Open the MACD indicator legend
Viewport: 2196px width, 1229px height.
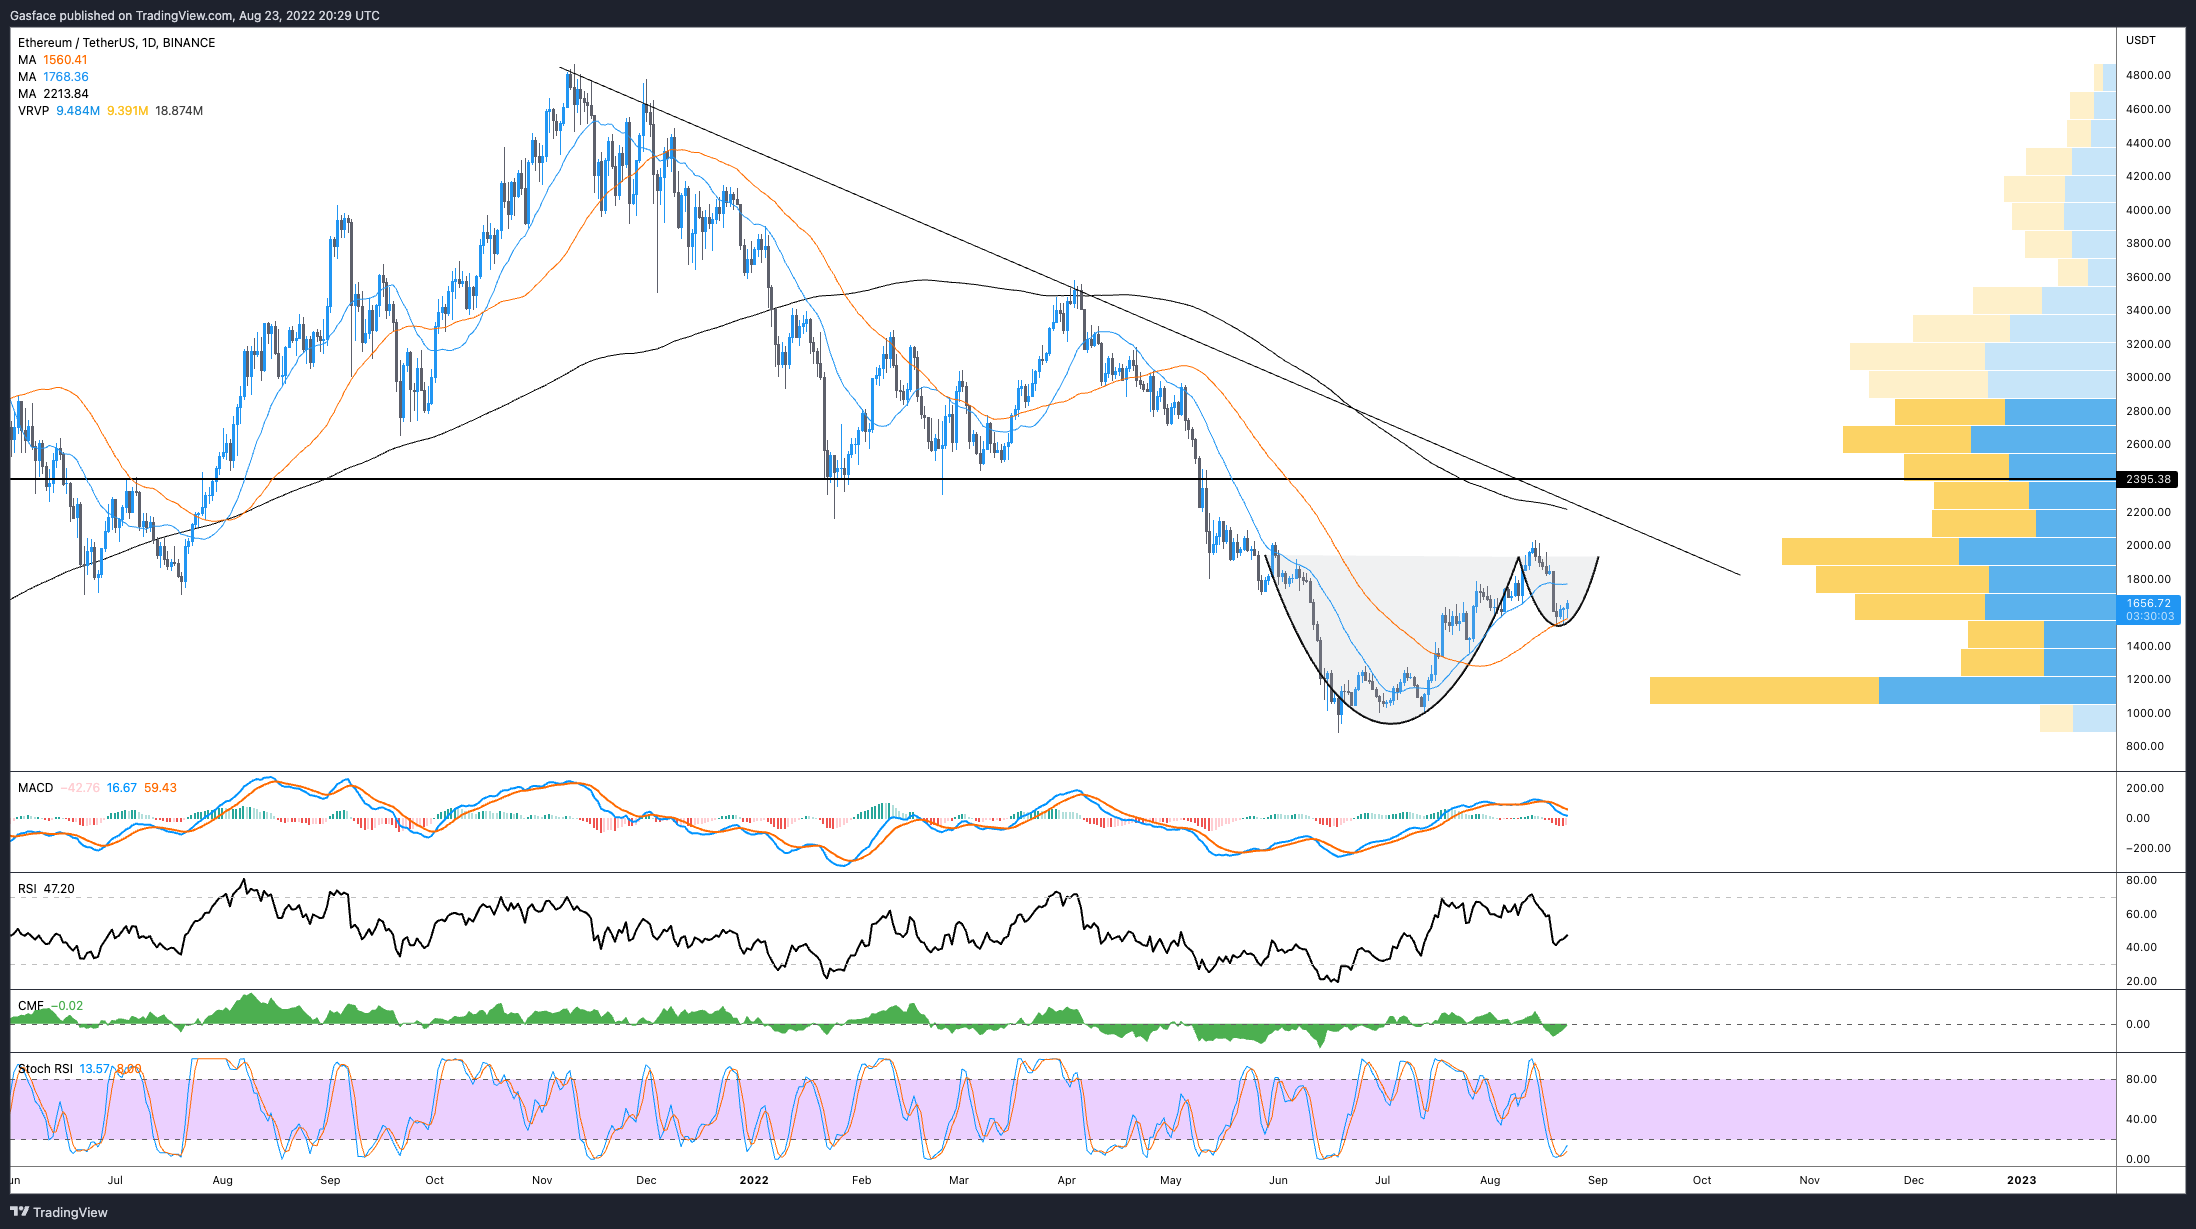(x=36, y=788)
